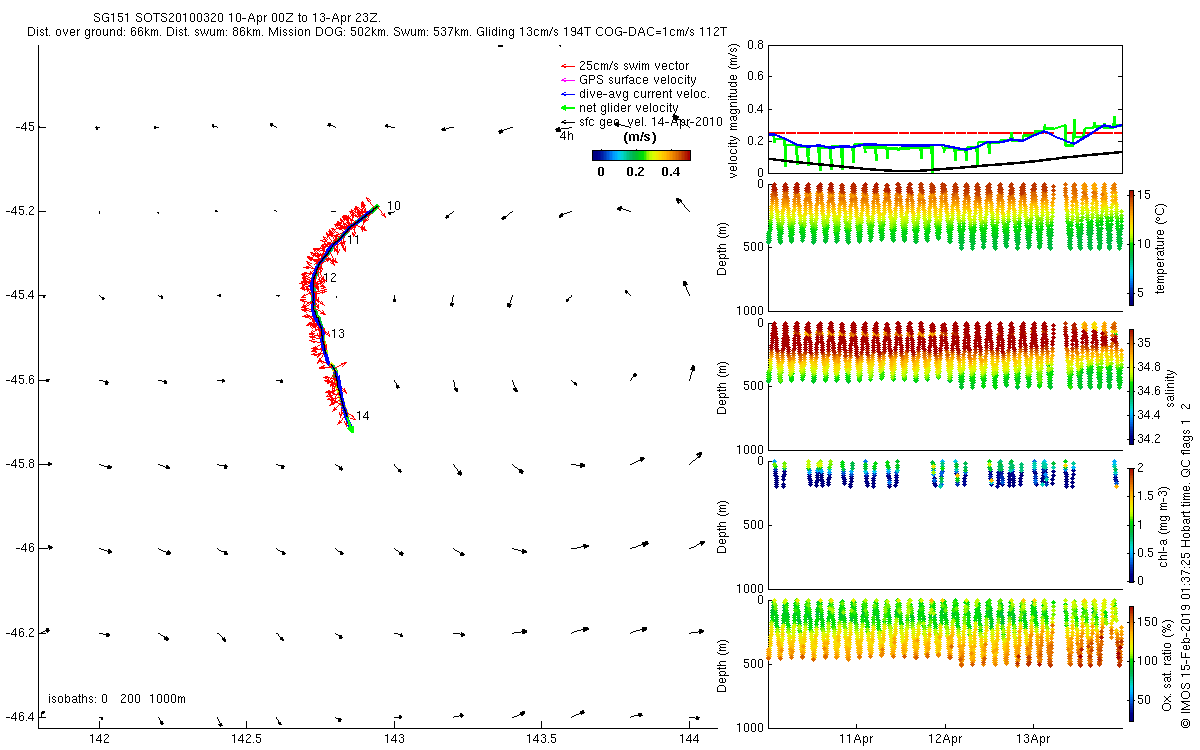1200x750 pixels.
Task: Click the velocity (m/s) color bar in map legend
Action: point(641,155)
